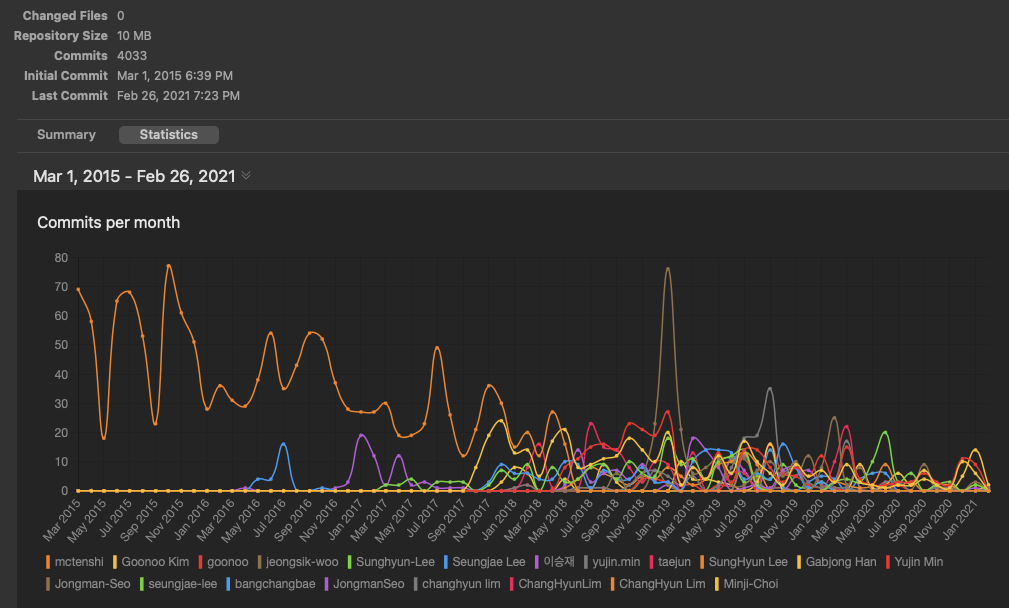The height and width of the screenshot is (608, 1009).
Task: Select Goonoo Kim in the chart legend
Action: coord(151,562)
